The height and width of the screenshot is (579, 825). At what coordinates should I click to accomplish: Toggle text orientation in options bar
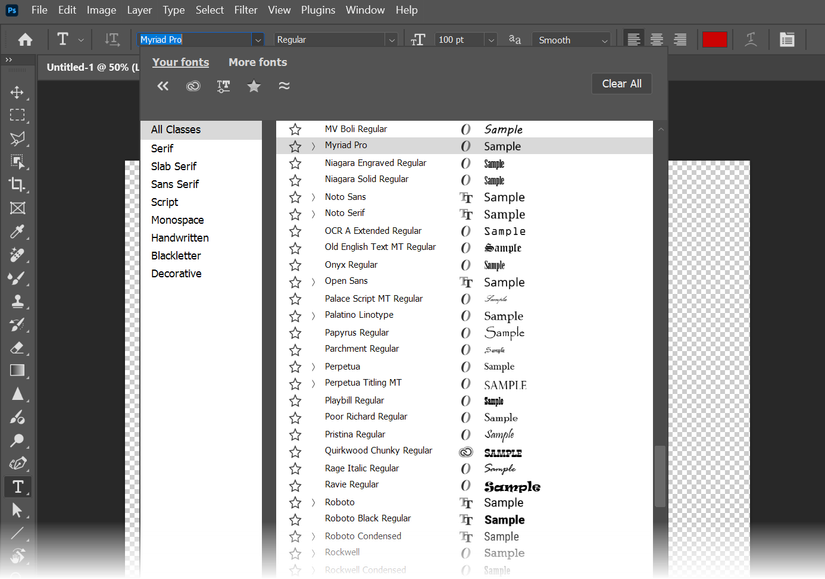point(112,39)
